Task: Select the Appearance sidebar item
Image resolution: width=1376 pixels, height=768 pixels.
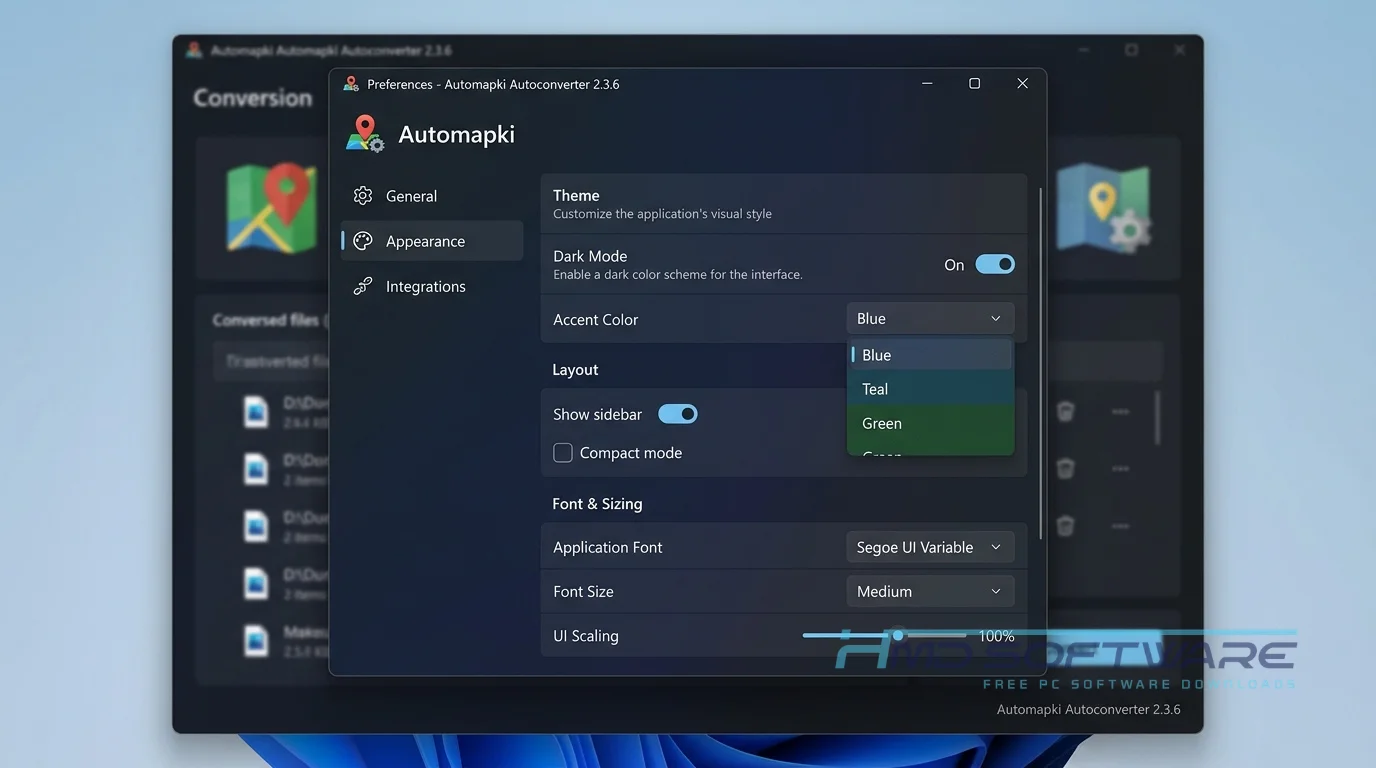Action: pyautogui.click(x=431, y=241)
